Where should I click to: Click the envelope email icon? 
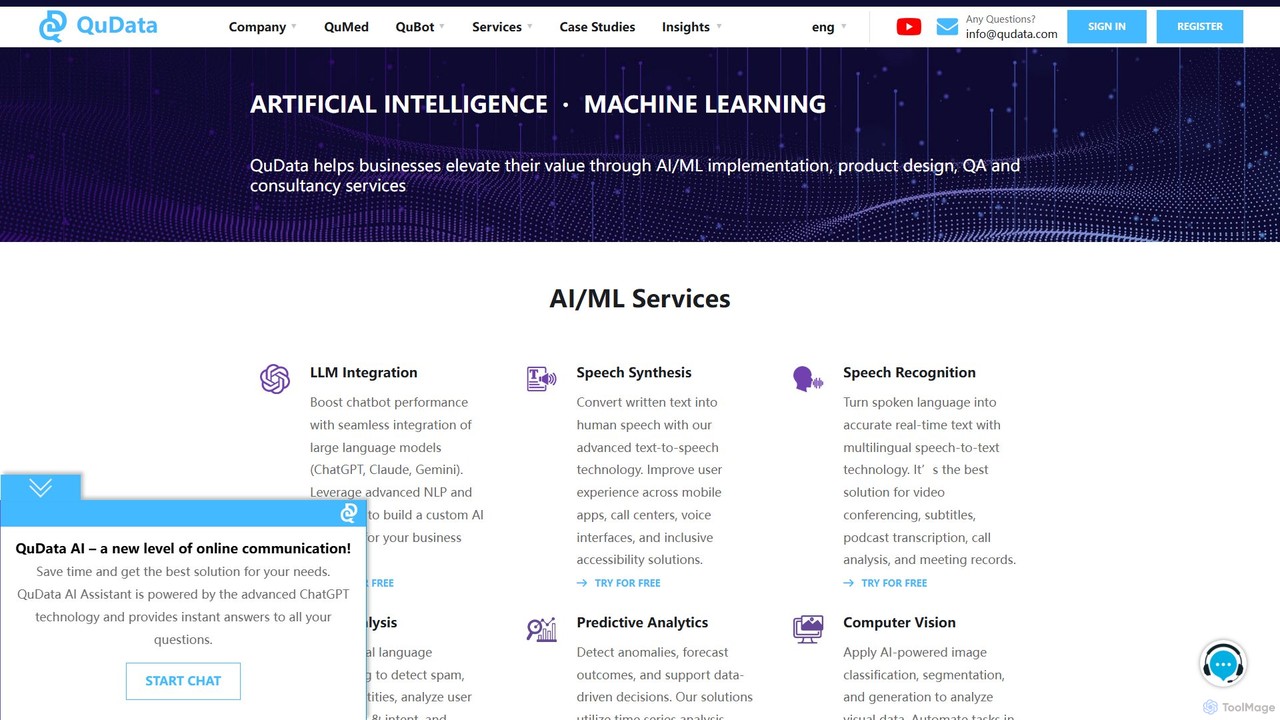click(x=947, y=27)
